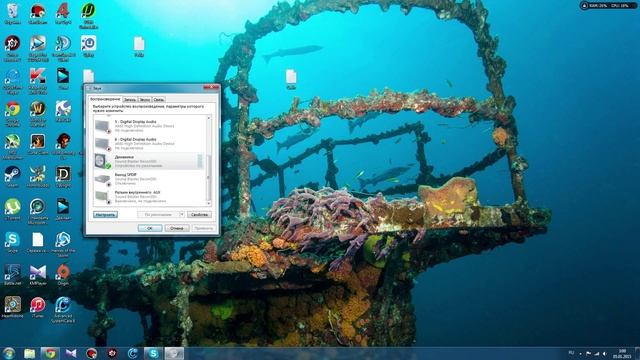Select the Динамики playback device
This screenshot has height=360, width=640.
pos(149,161)
